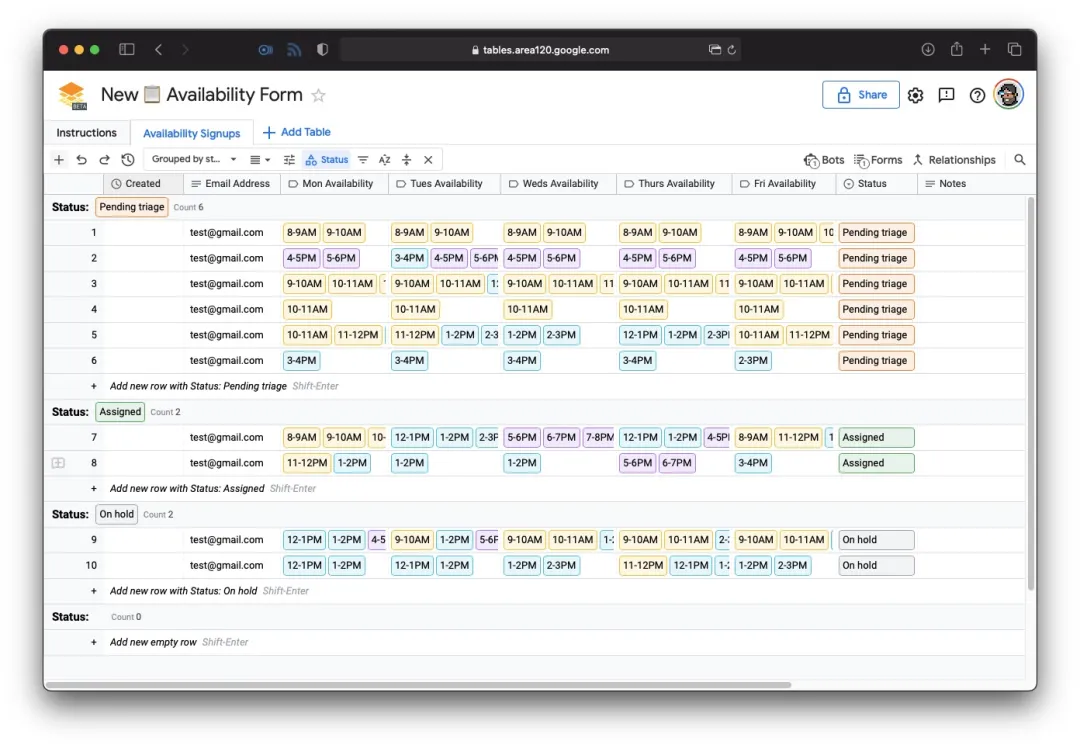This screenshot has width=1080, height=748.
Task: Click the horizontal scrollbar at bottom
Action: [419, 685]
